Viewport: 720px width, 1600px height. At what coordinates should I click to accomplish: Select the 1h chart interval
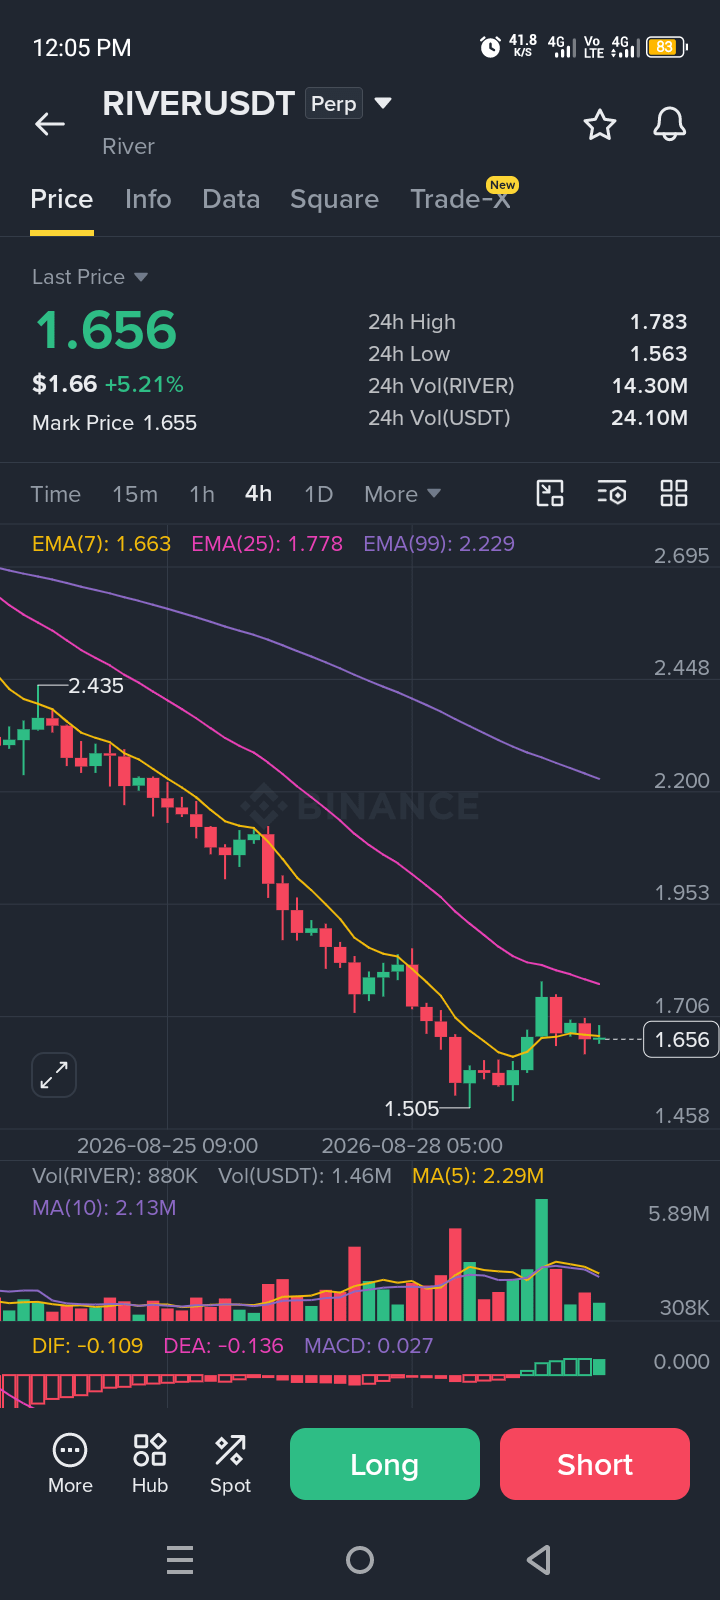click(x=202, y=494)
